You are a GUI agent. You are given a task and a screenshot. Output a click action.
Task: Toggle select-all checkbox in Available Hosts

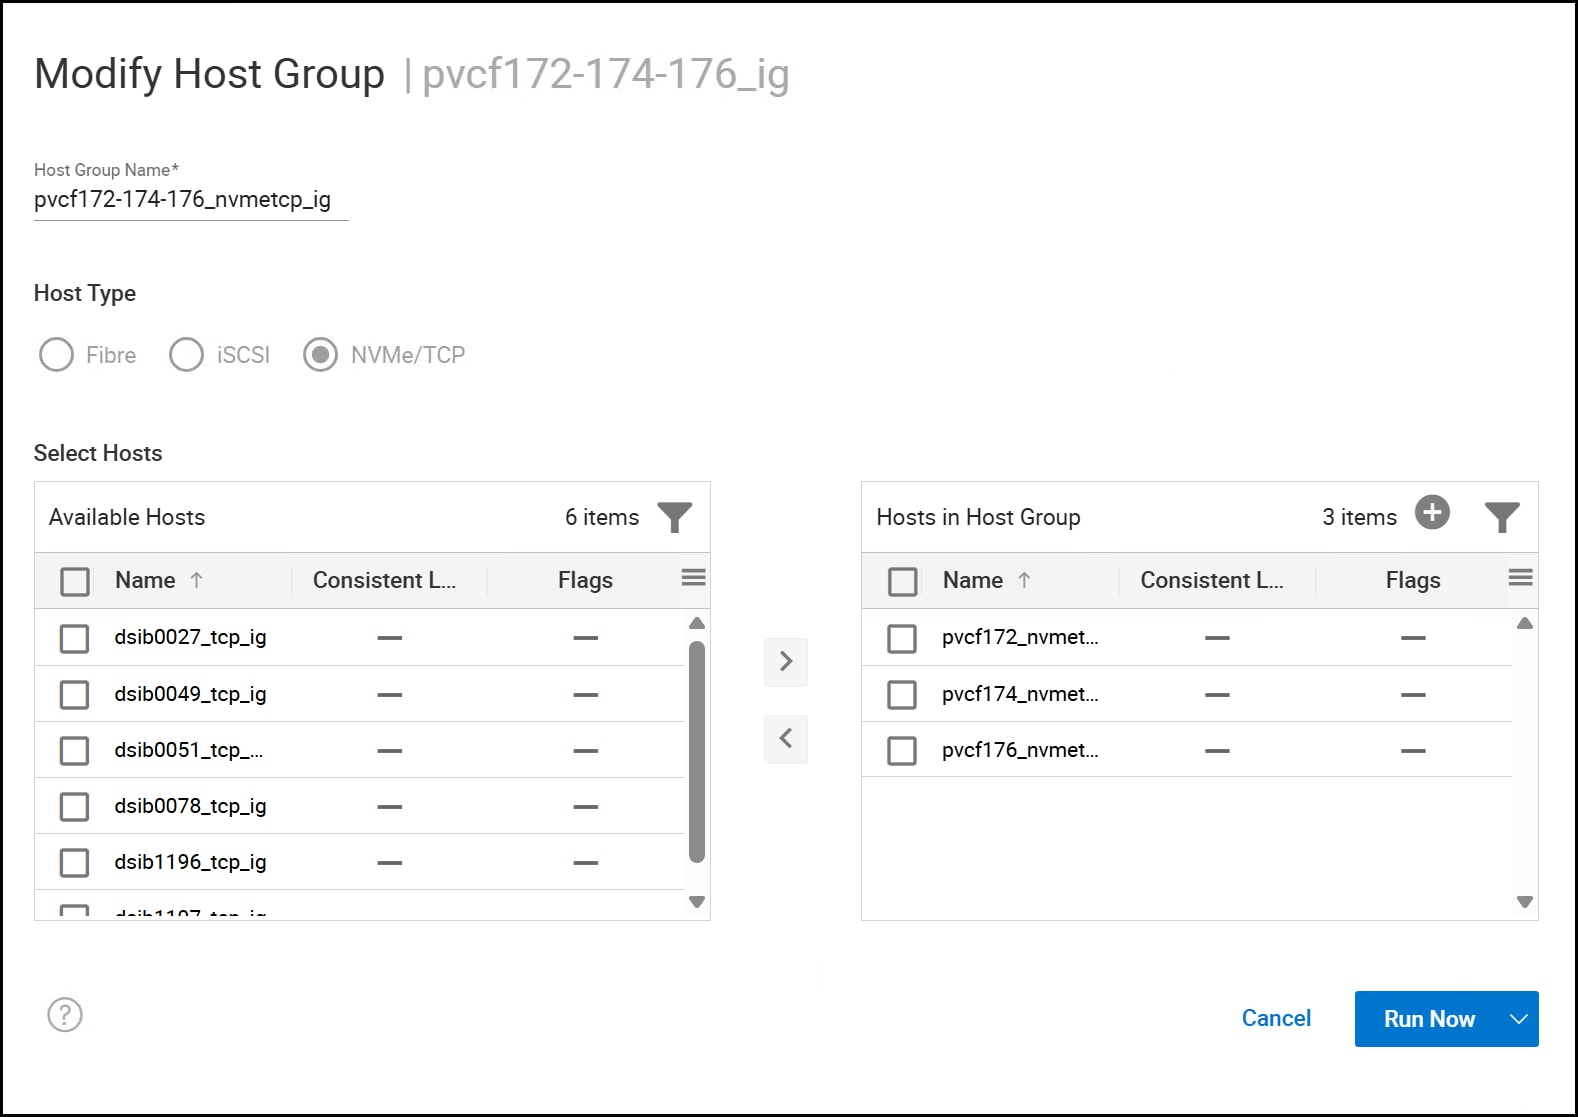tap(75, 581)
